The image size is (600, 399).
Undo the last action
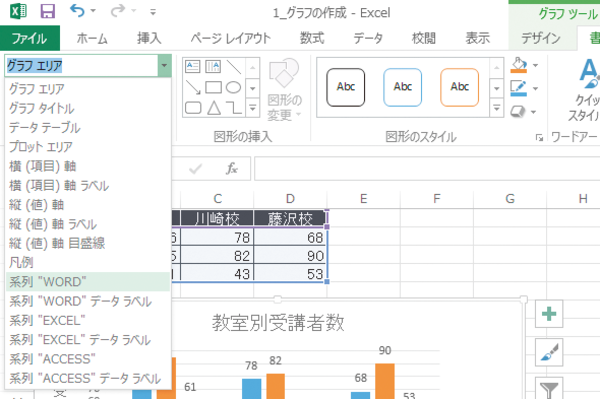(78, 11)
